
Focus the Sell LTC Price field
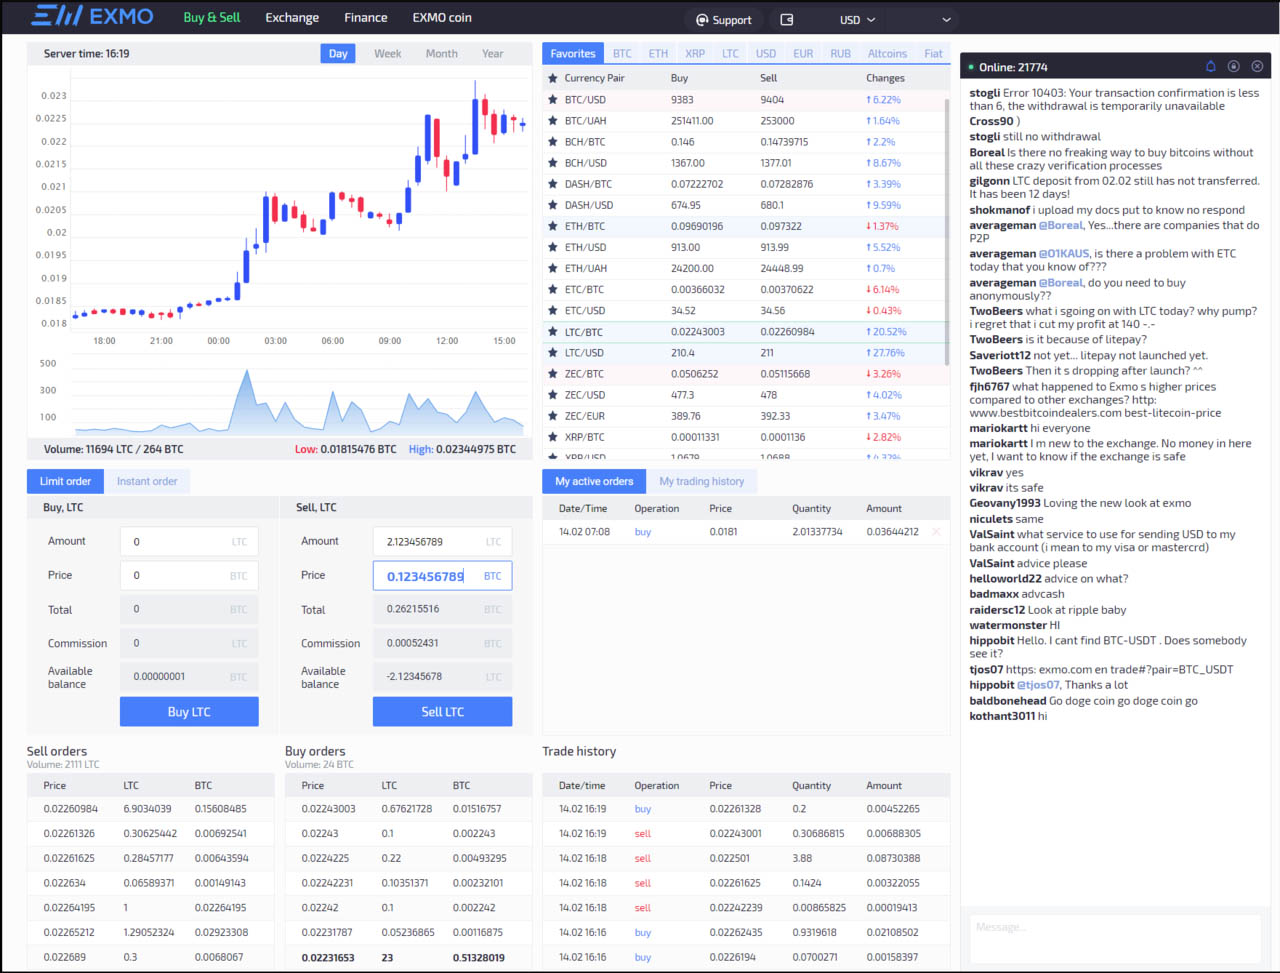pyautogui.click(x=442, y=576)
